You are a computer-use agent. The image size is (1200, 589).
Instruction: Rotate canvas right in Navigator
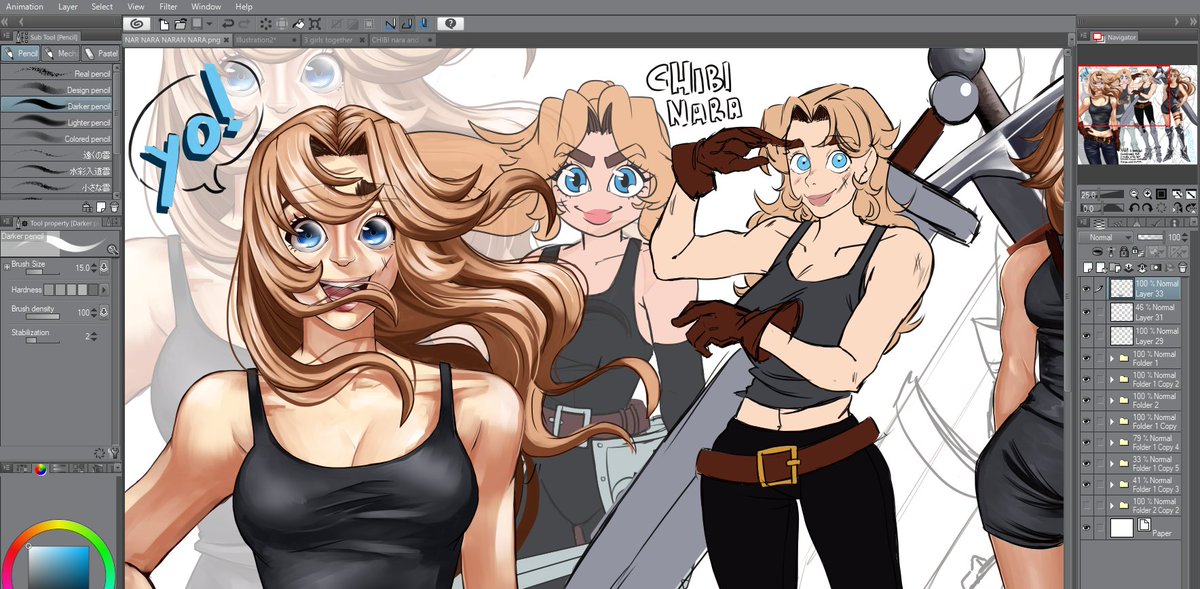1148,208
